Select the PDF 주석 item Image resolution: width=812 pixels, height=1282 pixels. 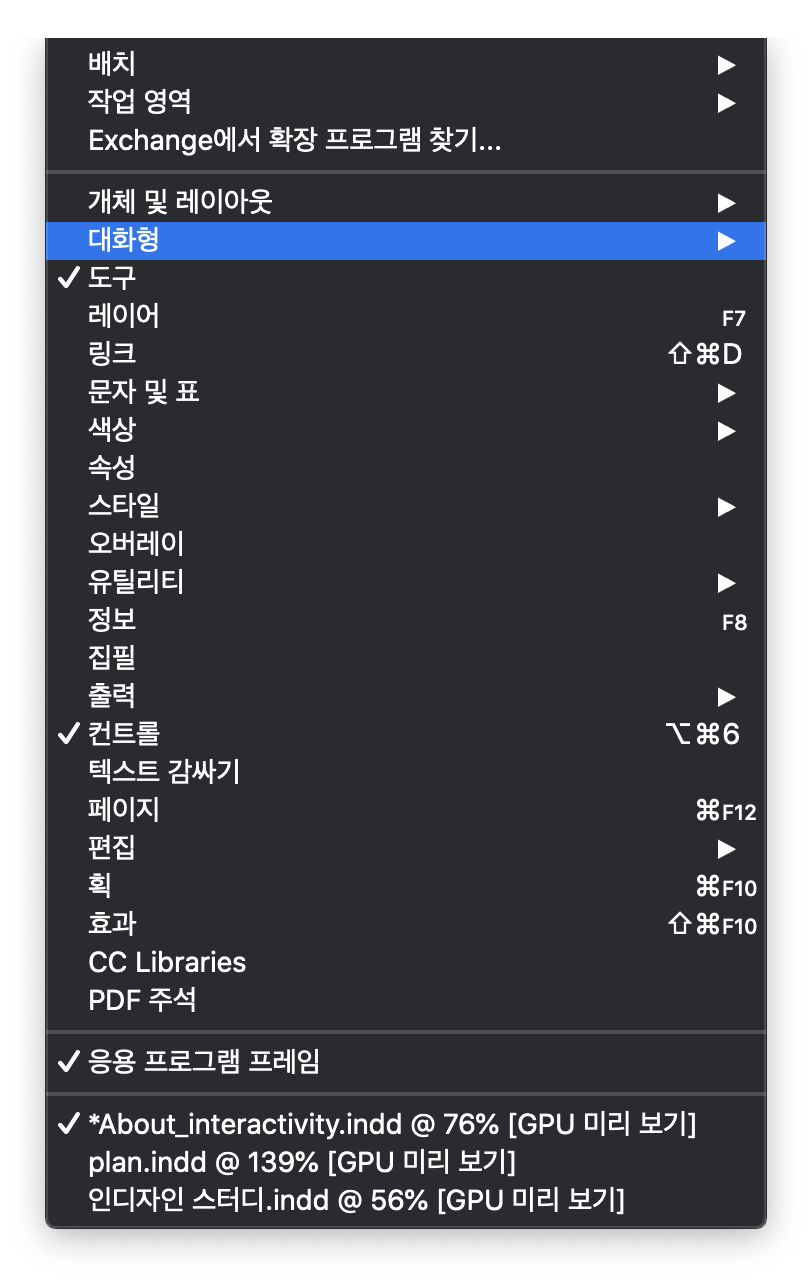tap(406, 1000)
